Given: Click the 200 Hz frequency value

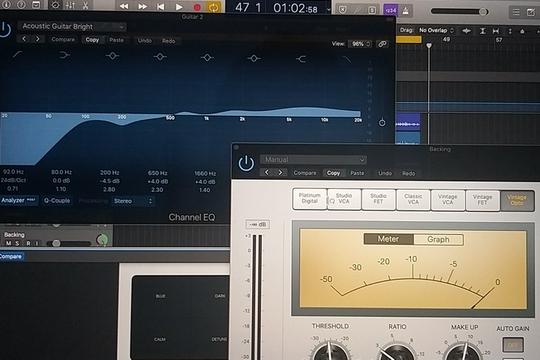Looking at the screenshot, I should pos(110,172).
